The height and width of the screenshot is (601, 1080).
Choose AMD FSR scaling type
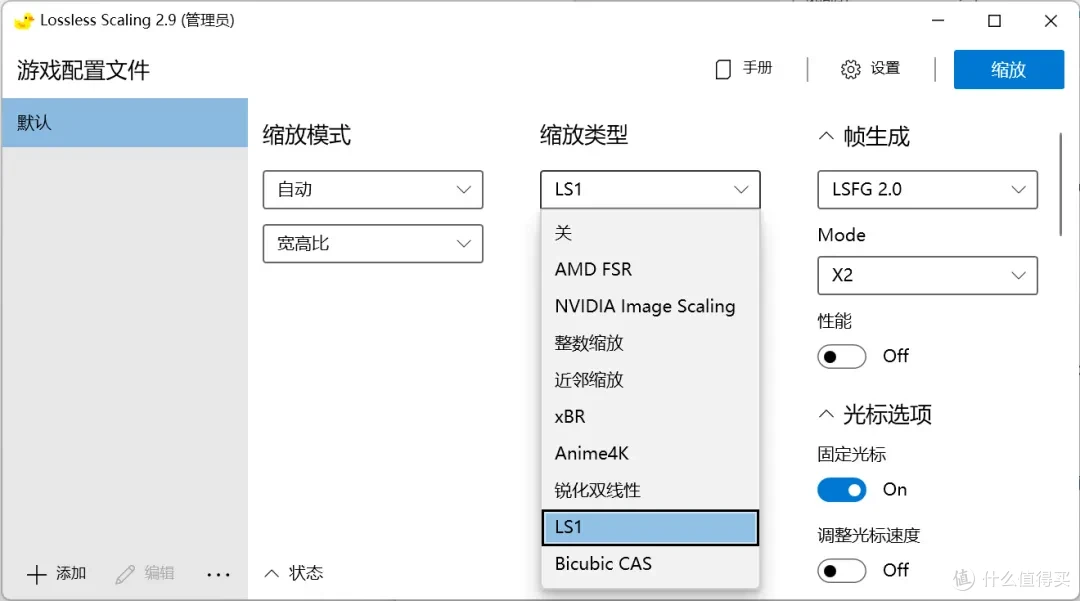tap(650, 269)
